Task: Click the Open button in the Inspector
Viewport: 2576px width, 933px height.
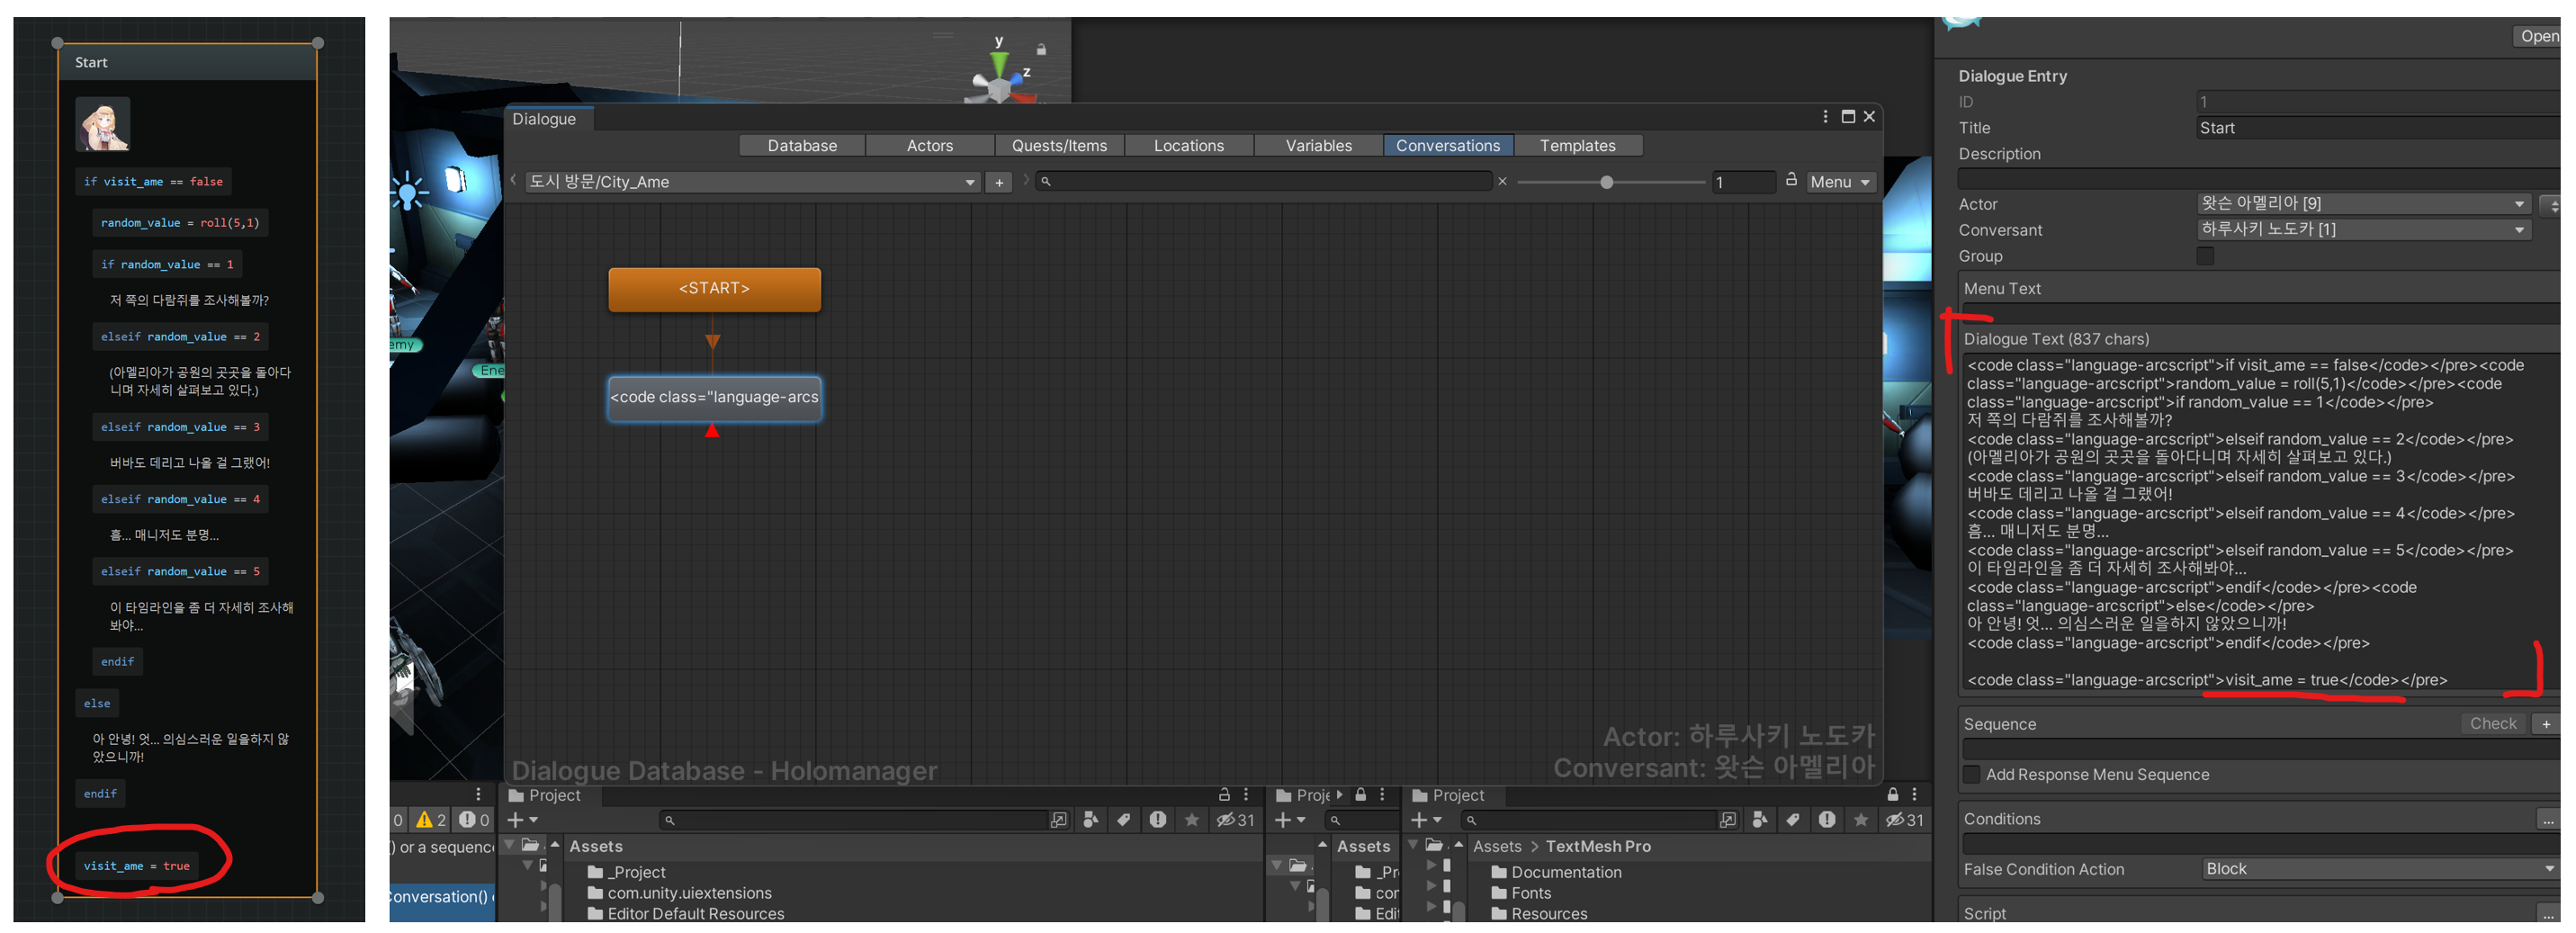Action: point(2538,37)
